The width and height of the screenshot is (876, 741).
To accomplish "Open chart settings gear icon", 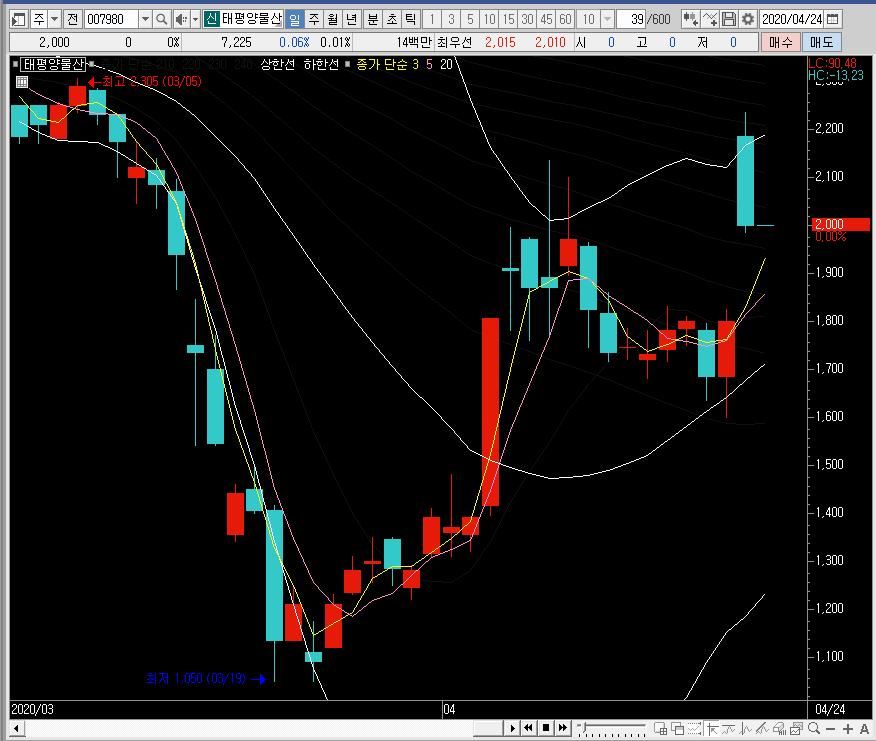I will click(x=748, y=20).
